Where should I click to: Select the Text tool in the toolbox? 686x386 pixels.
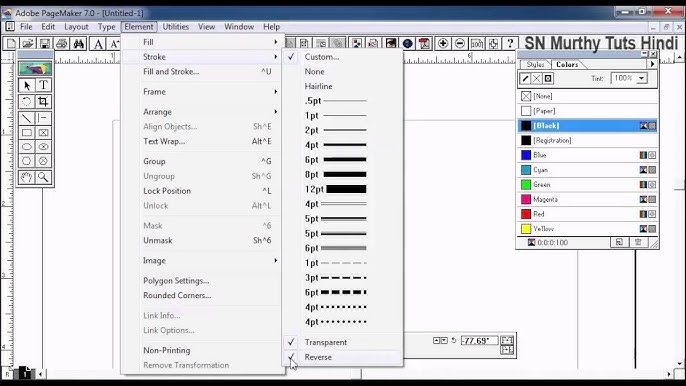click(43, 85)
